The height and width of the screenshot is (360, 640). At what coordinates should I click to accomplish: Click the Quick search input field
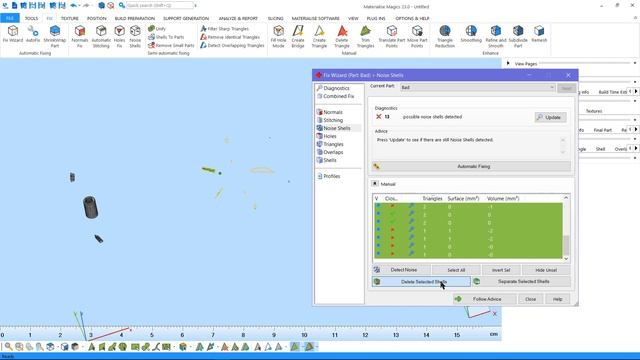coord(160,6)
